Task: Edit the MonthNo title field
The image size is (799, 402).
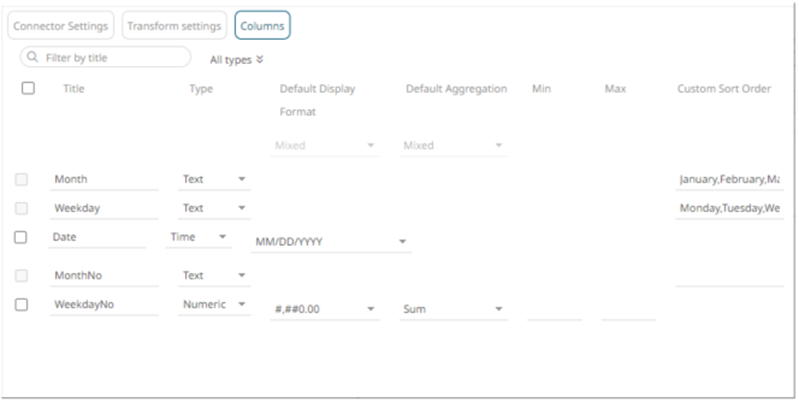Action: click(x=104, y=275)
